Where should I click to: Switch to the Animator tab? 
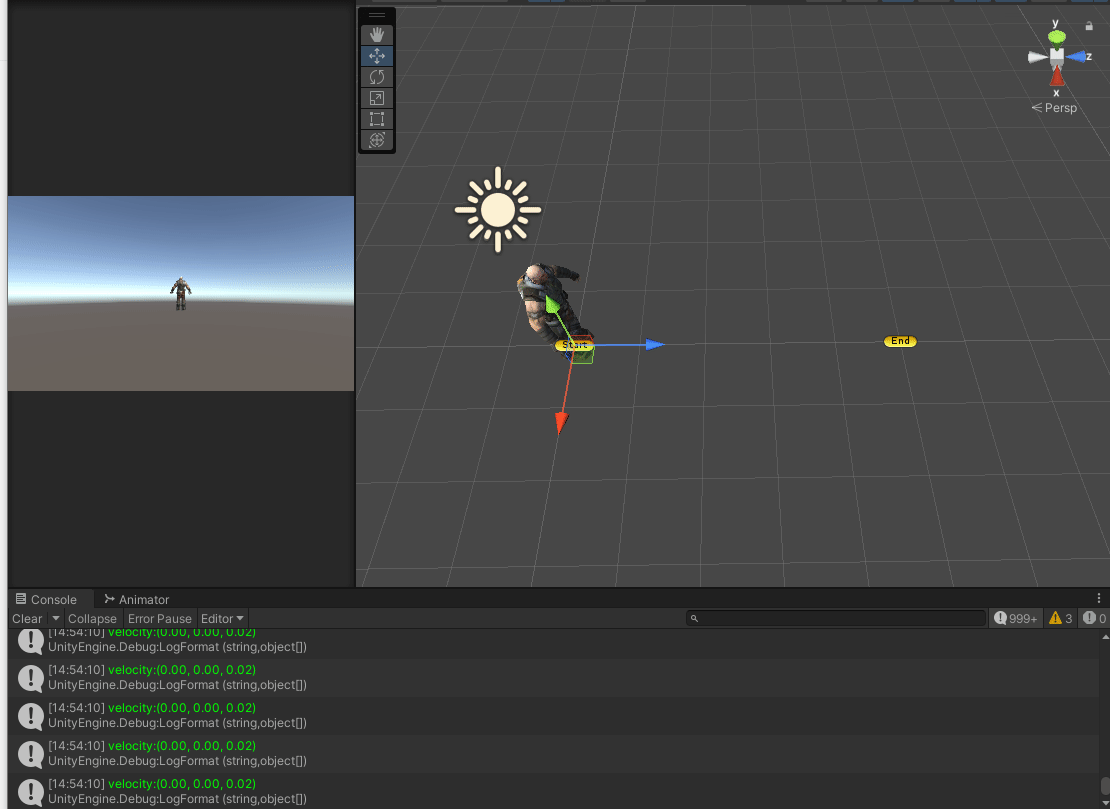(x=137, y=599)
